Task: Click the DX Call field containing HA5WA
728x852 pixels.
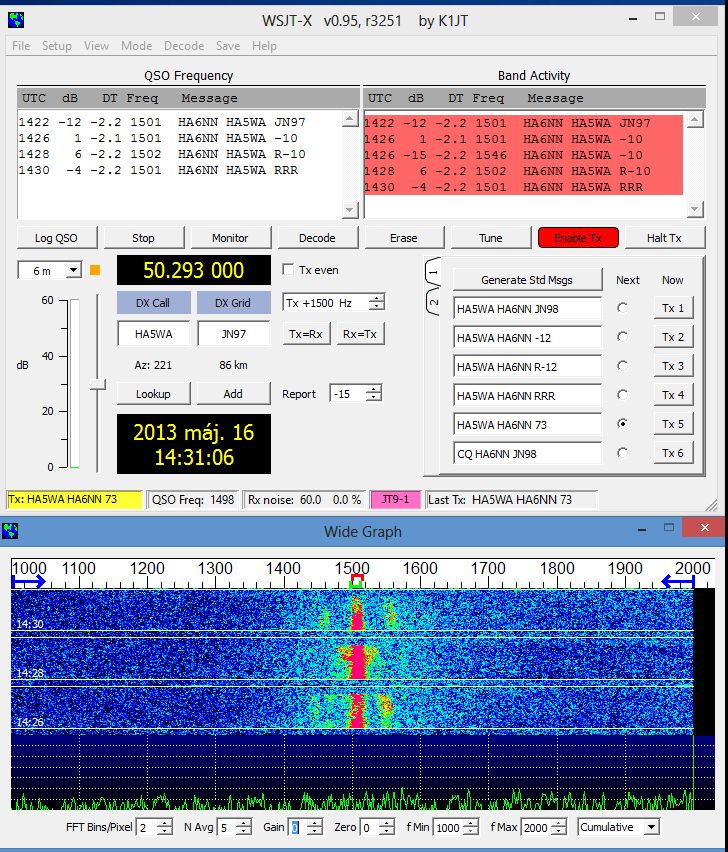Action: [153, 334]
